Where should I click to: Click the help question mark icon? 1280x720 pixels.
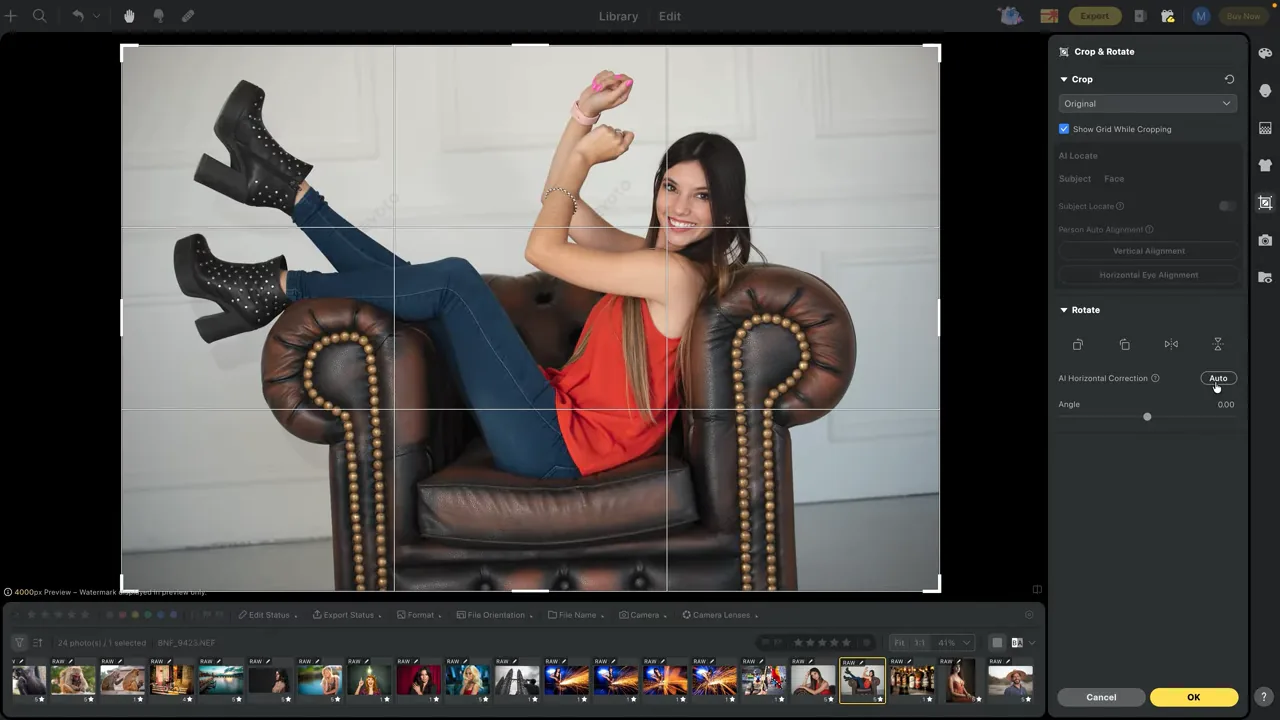click(x=1264, y=697)
